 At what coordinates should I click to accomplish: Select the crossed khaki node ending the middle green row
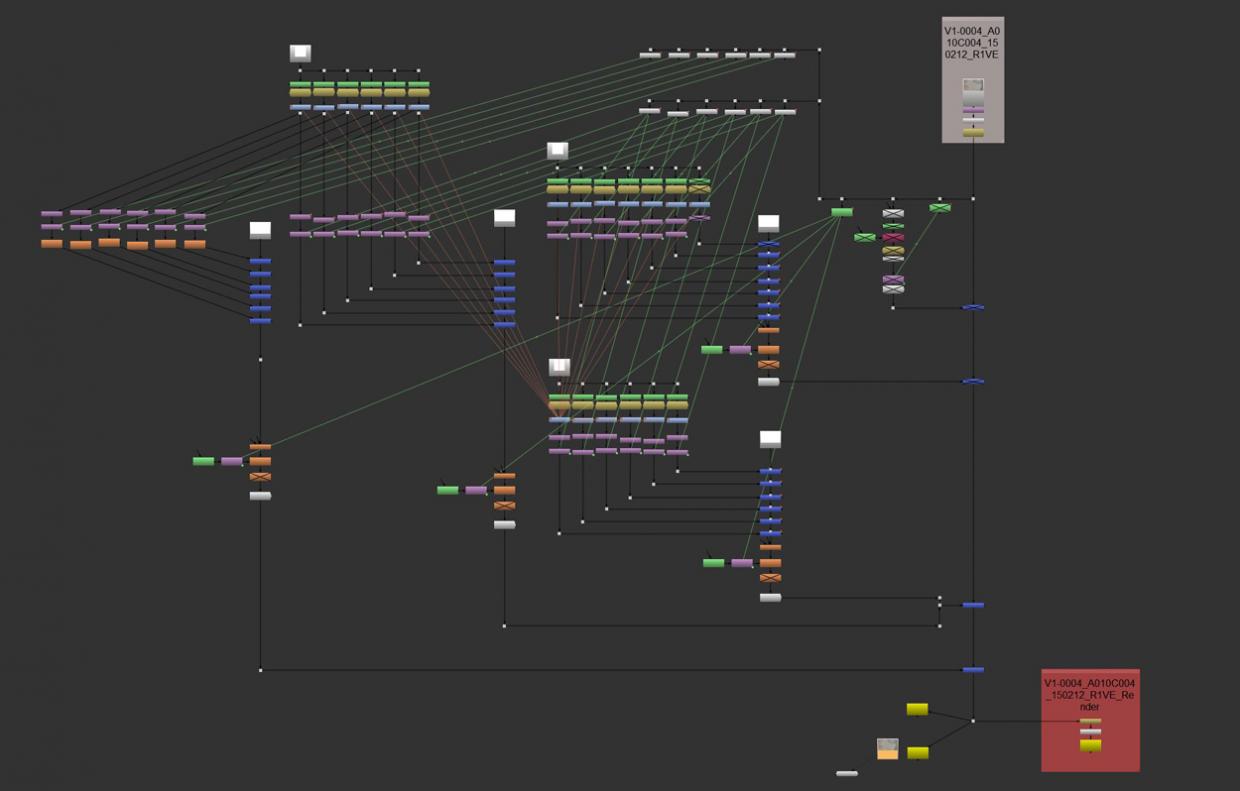tap(699, 188)
